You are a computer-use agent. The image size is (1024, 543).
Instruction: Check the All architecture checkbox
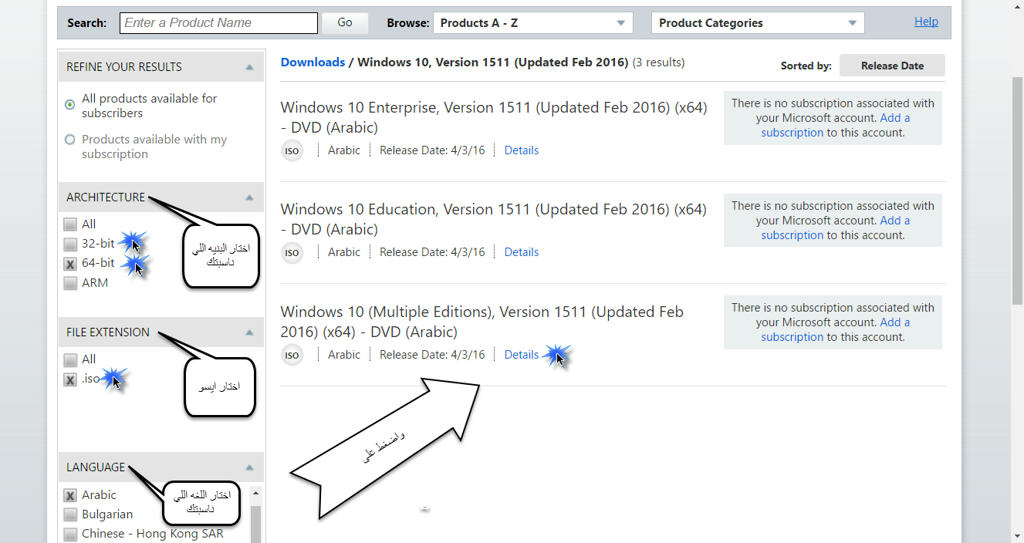[70, 225]
